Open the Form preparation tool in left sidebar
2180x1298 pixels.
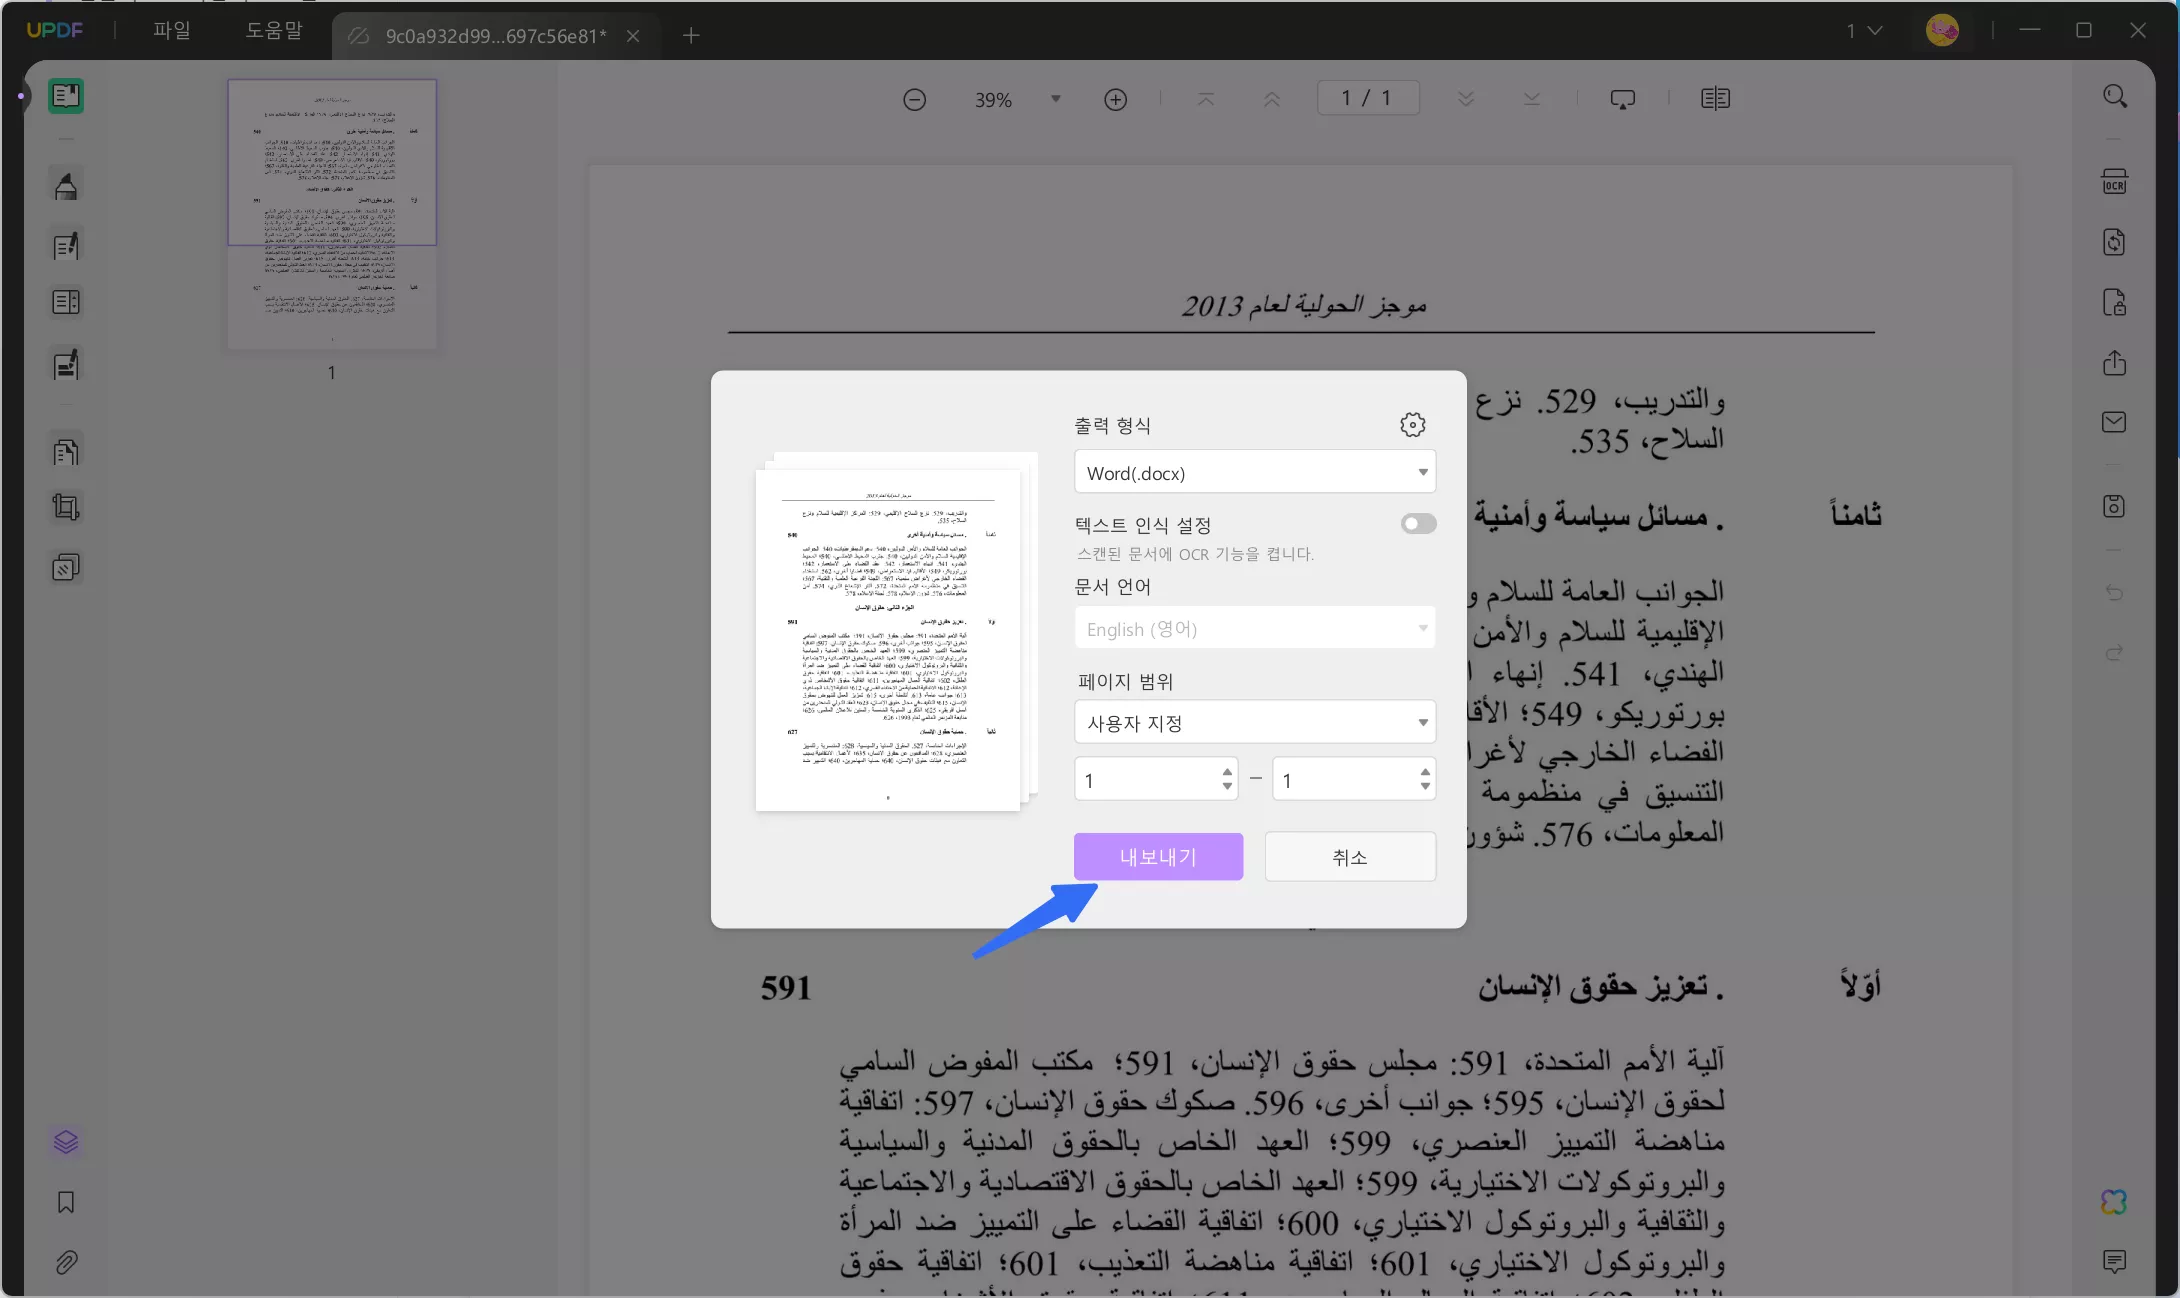[66, 302]
